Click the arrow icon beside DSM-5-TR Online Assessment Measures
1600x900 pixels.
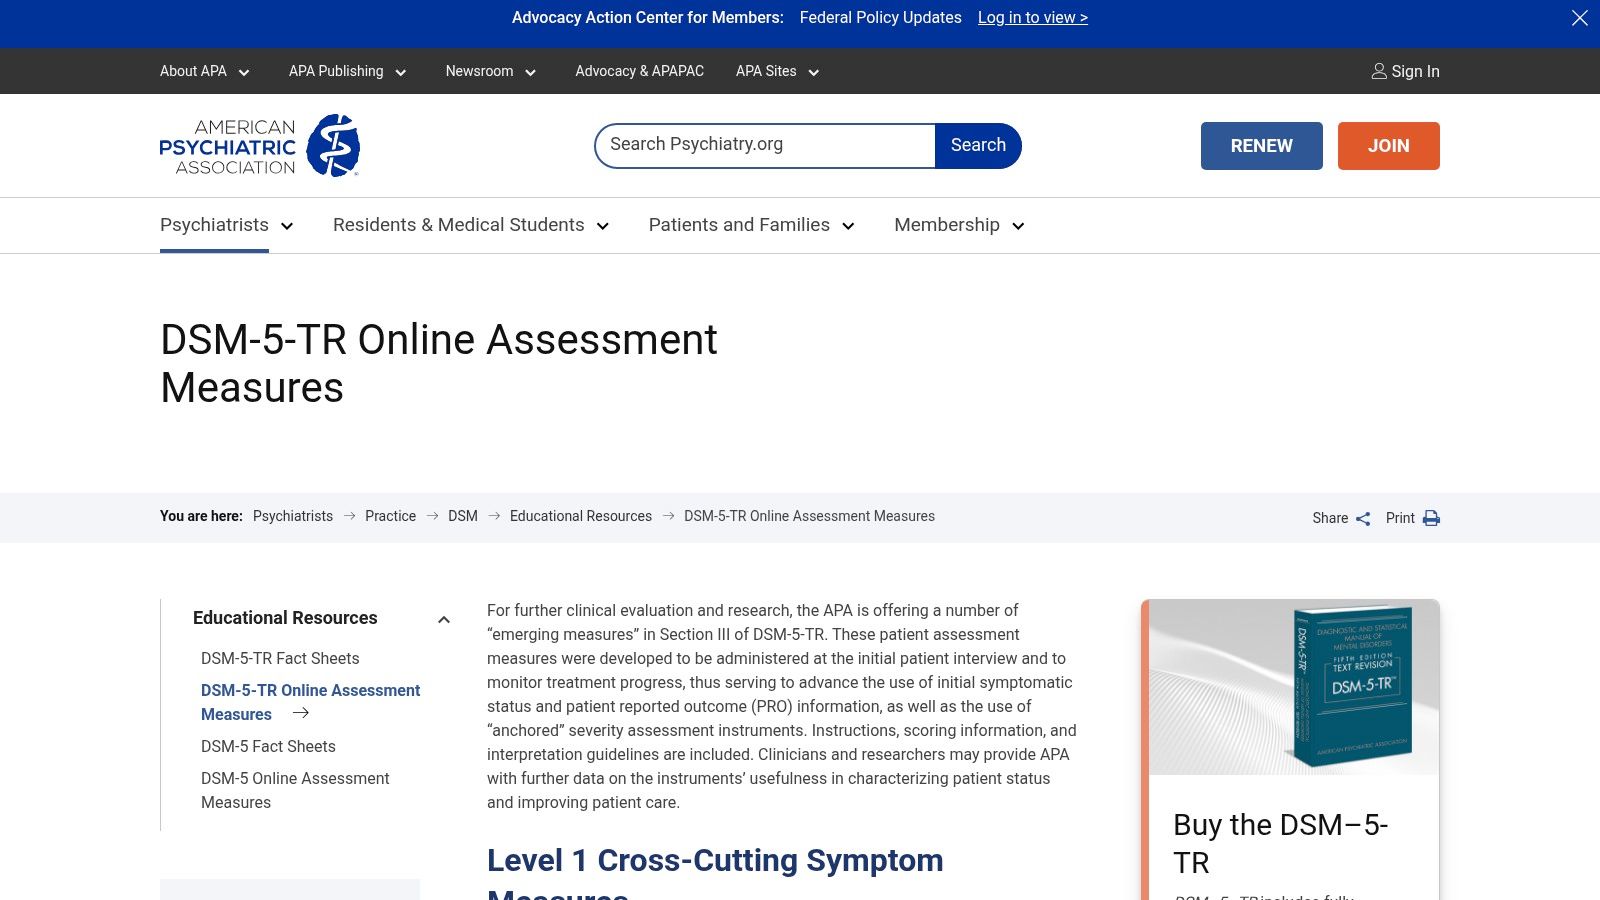click(300, 712)
